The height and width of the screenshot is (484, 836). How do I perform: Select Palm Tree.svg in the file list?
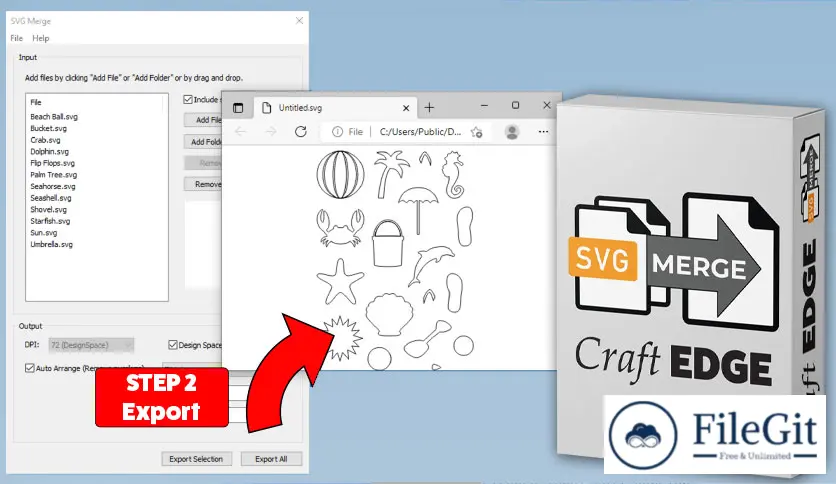tap(53, 175)
